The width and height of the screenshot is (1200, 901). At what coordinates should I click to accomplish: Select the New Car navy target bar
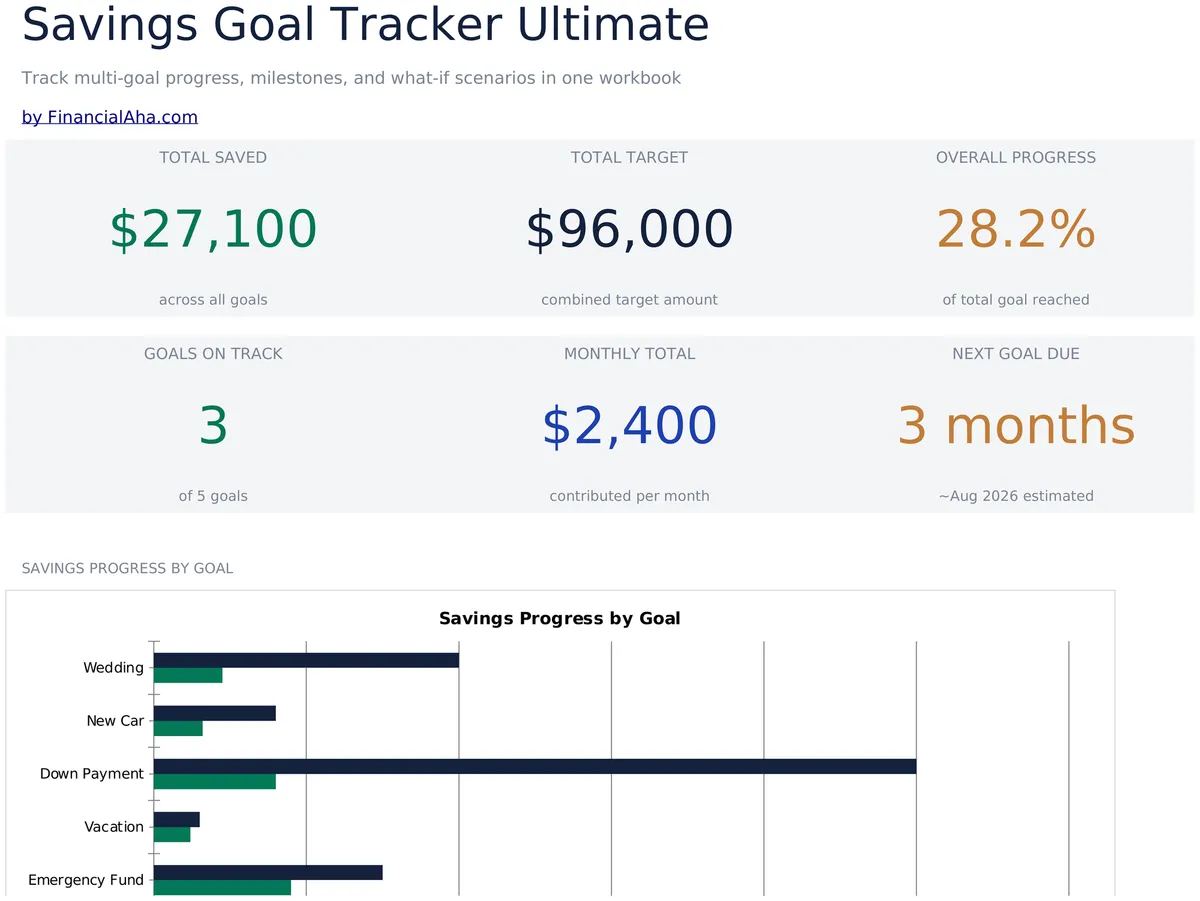pos(215,713)
